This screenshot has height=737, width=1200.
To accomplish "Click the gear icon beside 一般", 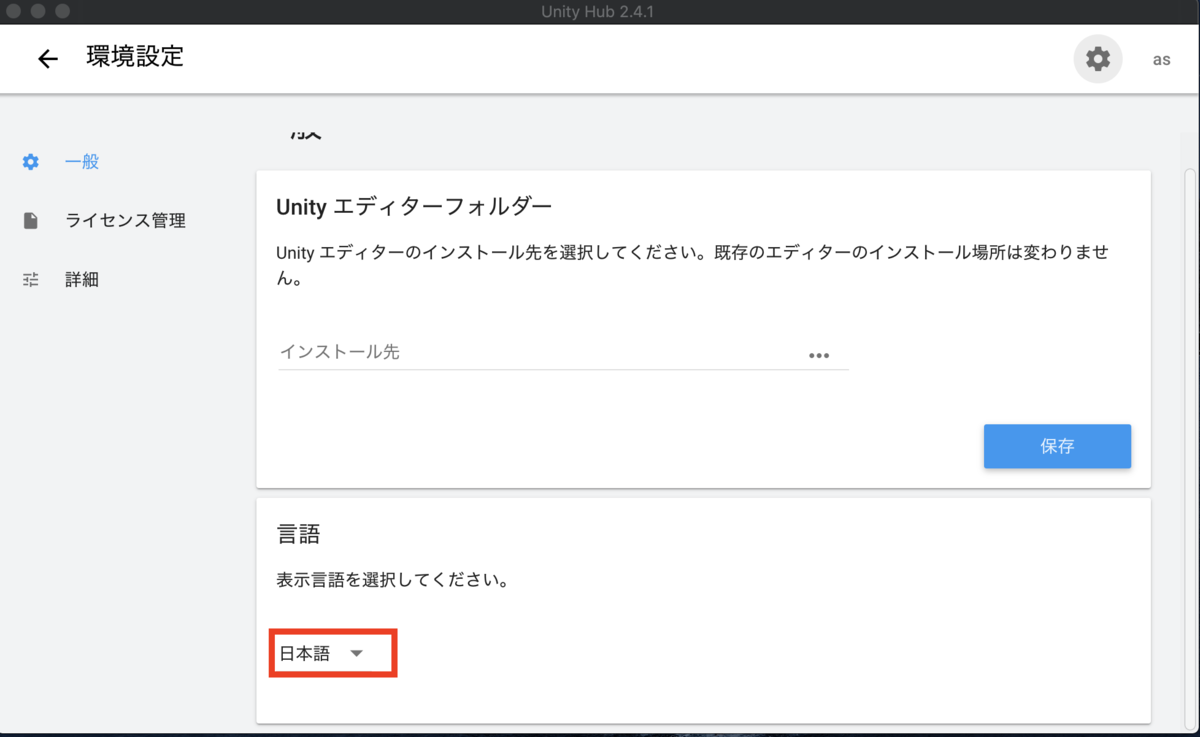I will click(31, 162).
